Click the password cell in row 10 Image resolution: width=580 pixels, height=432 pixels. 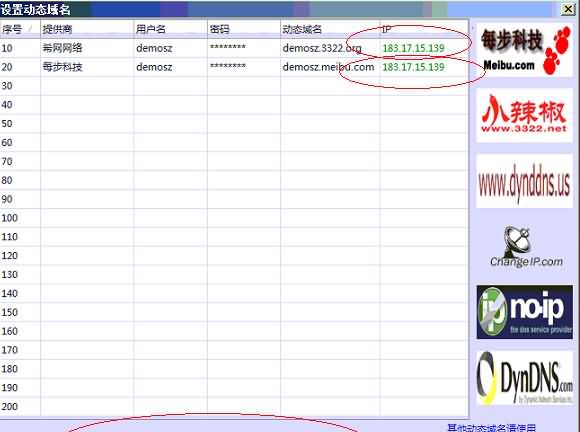tap(244, 48)
